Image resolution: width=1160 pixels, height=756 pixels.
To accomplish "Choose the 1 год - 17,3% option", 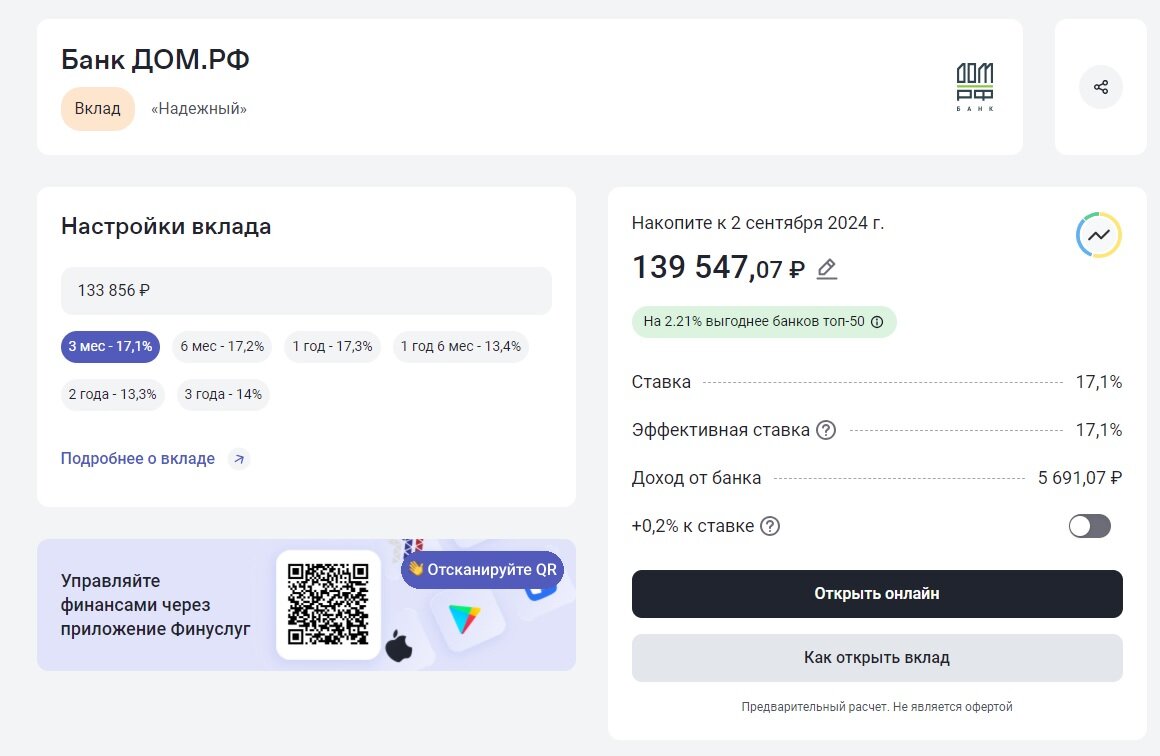I will coord(332,347).
